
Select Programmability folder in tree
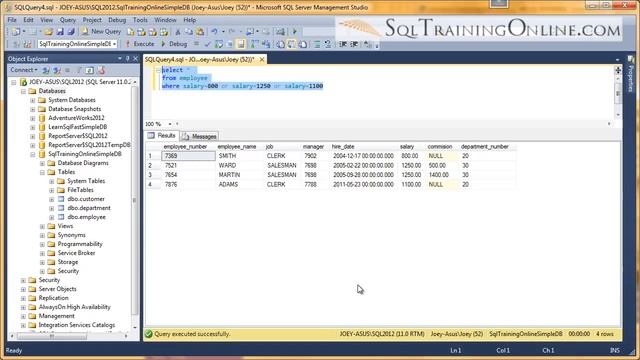coord(80,244)
